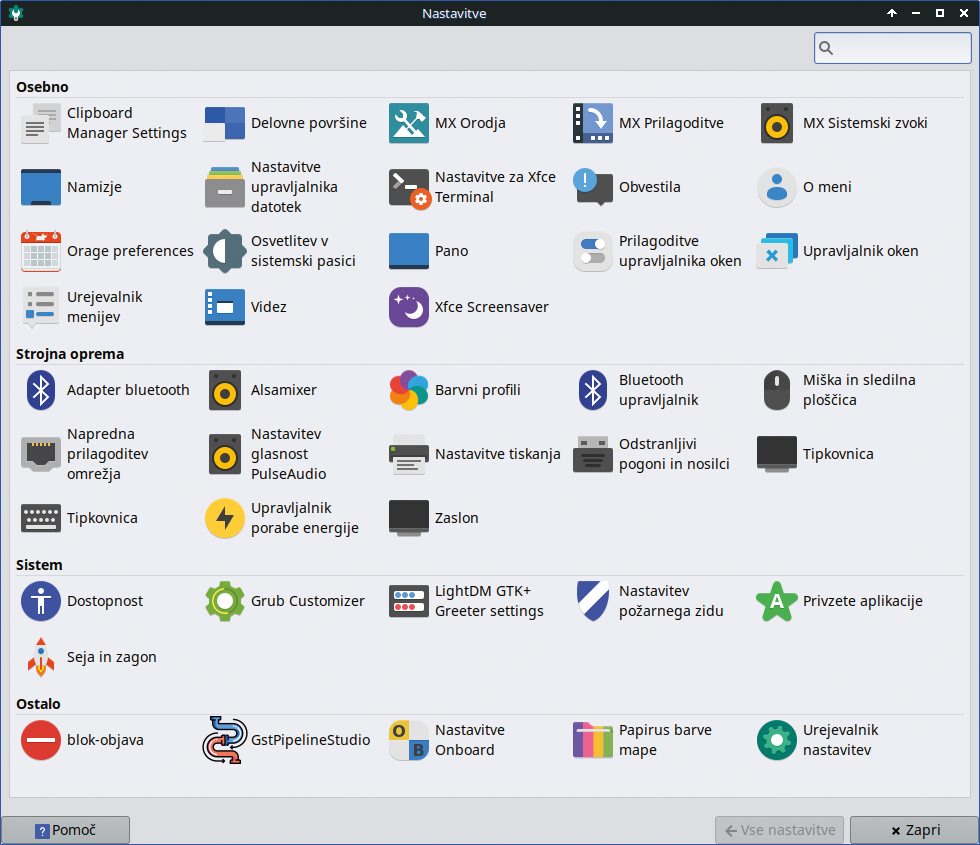This screenshot has width=980, height=845.
Task: Click the Zapri close button
Action: pyautogui.click(x=915, y=830)
